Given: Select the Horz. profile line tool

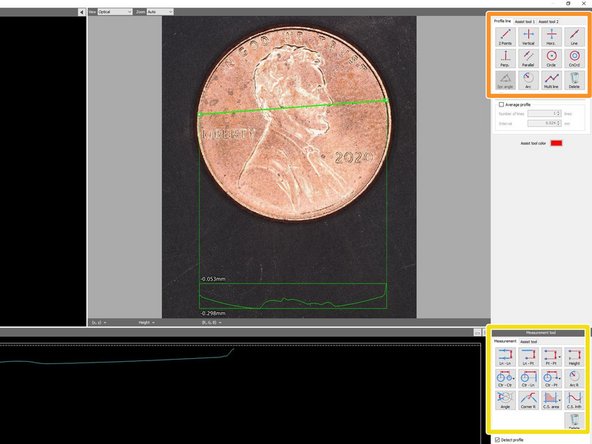Looking at the screenshot, I should click(x=551, y=37).
